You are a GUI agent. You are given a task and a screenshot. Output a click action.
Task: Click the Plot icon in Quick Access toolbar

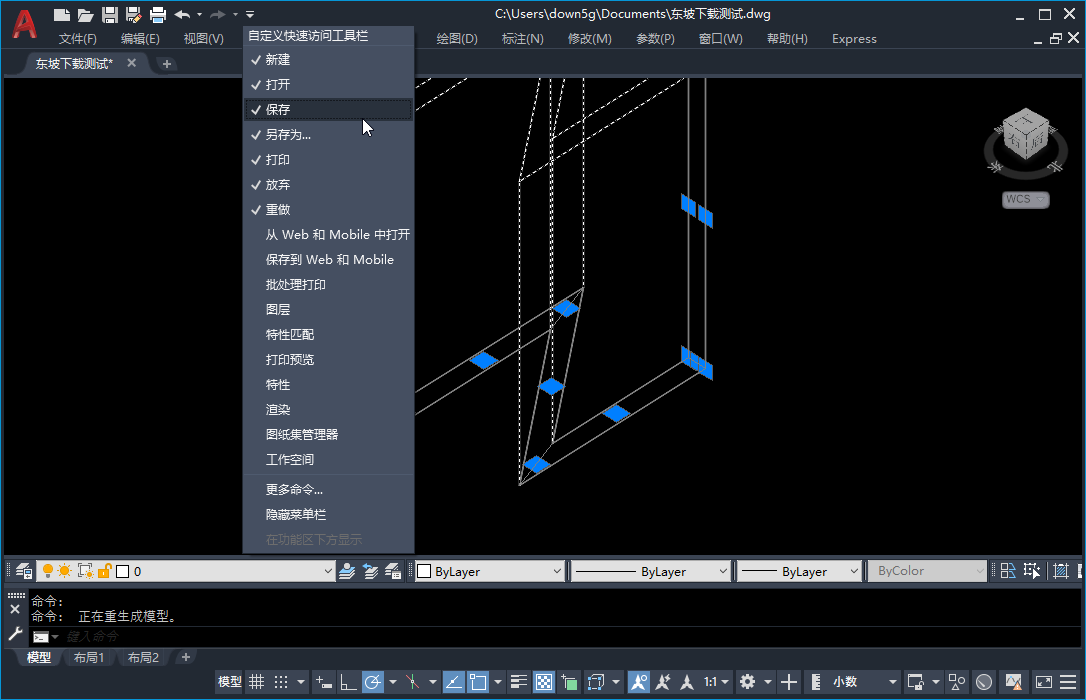tap(157, 14)
